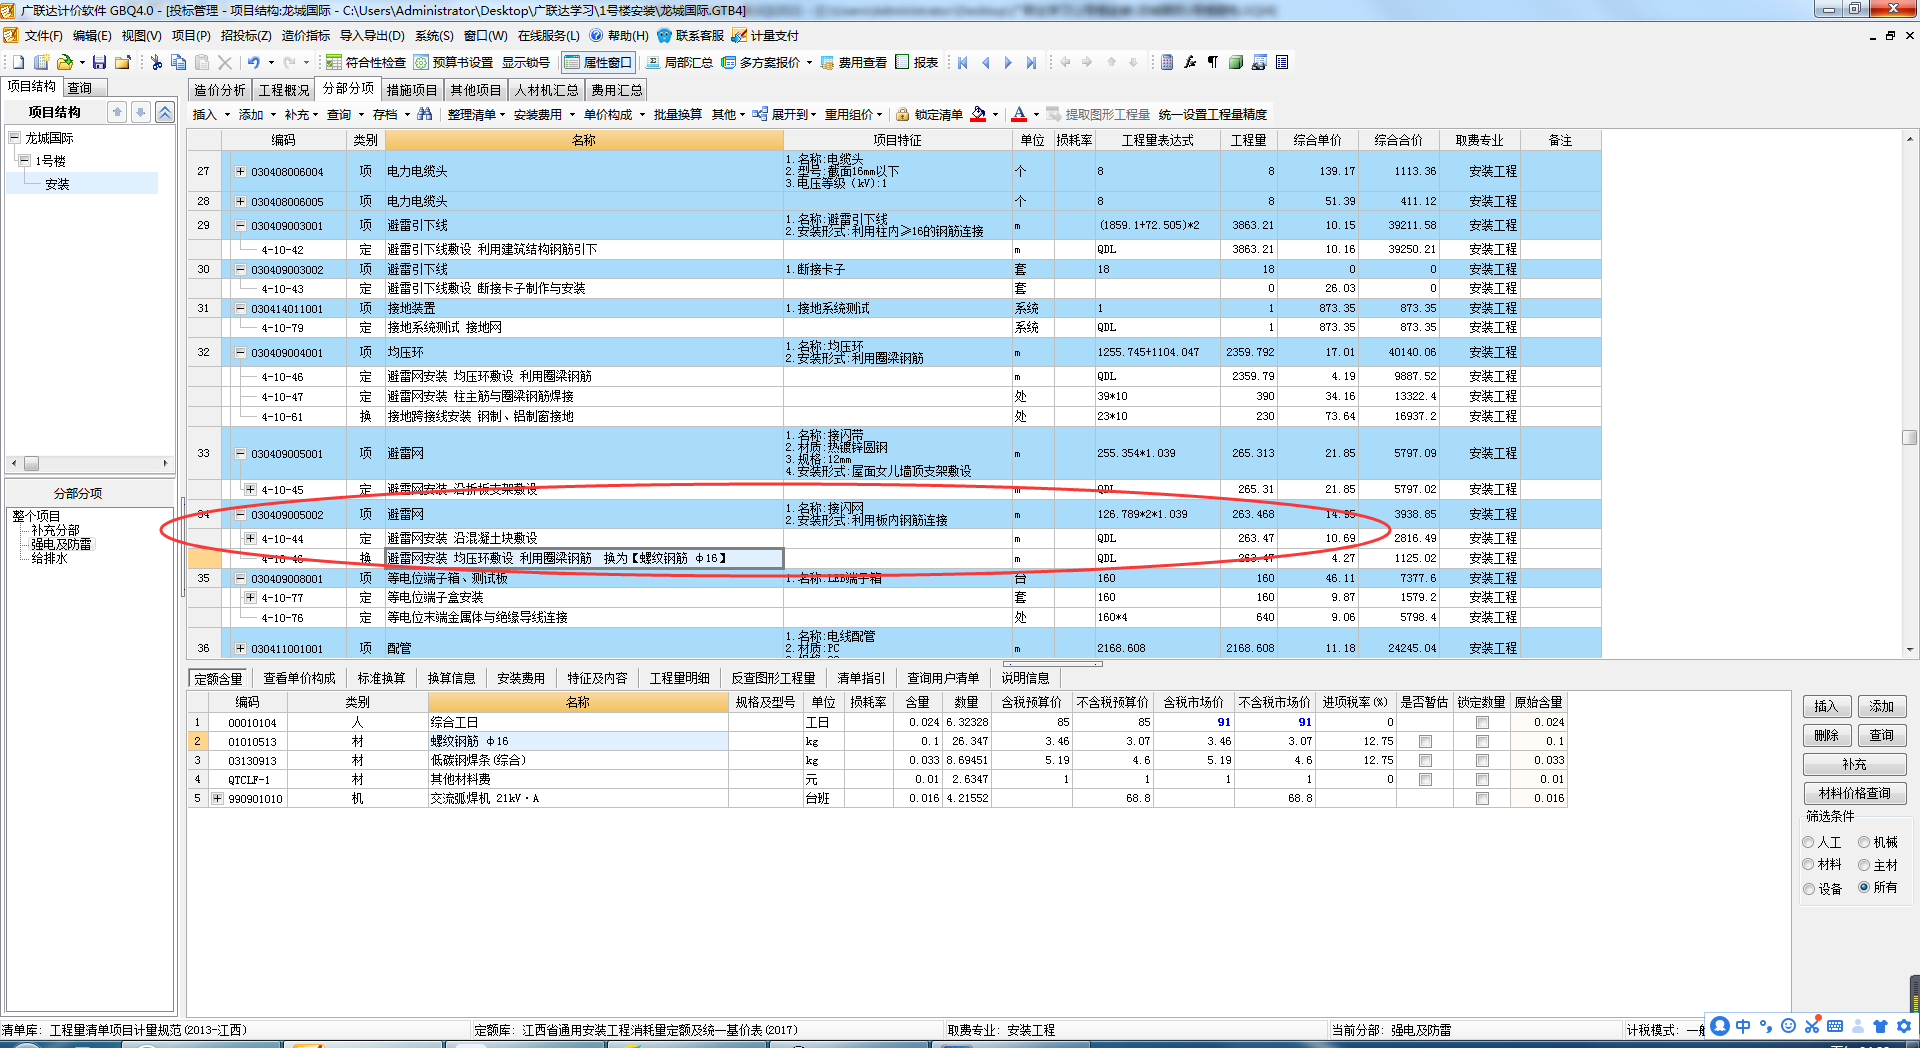Image resolution: width=1920 pixels, height=1048 pixels.
Task: Click the main table vertical scrollbar thumb
Action: (1909, 438)
